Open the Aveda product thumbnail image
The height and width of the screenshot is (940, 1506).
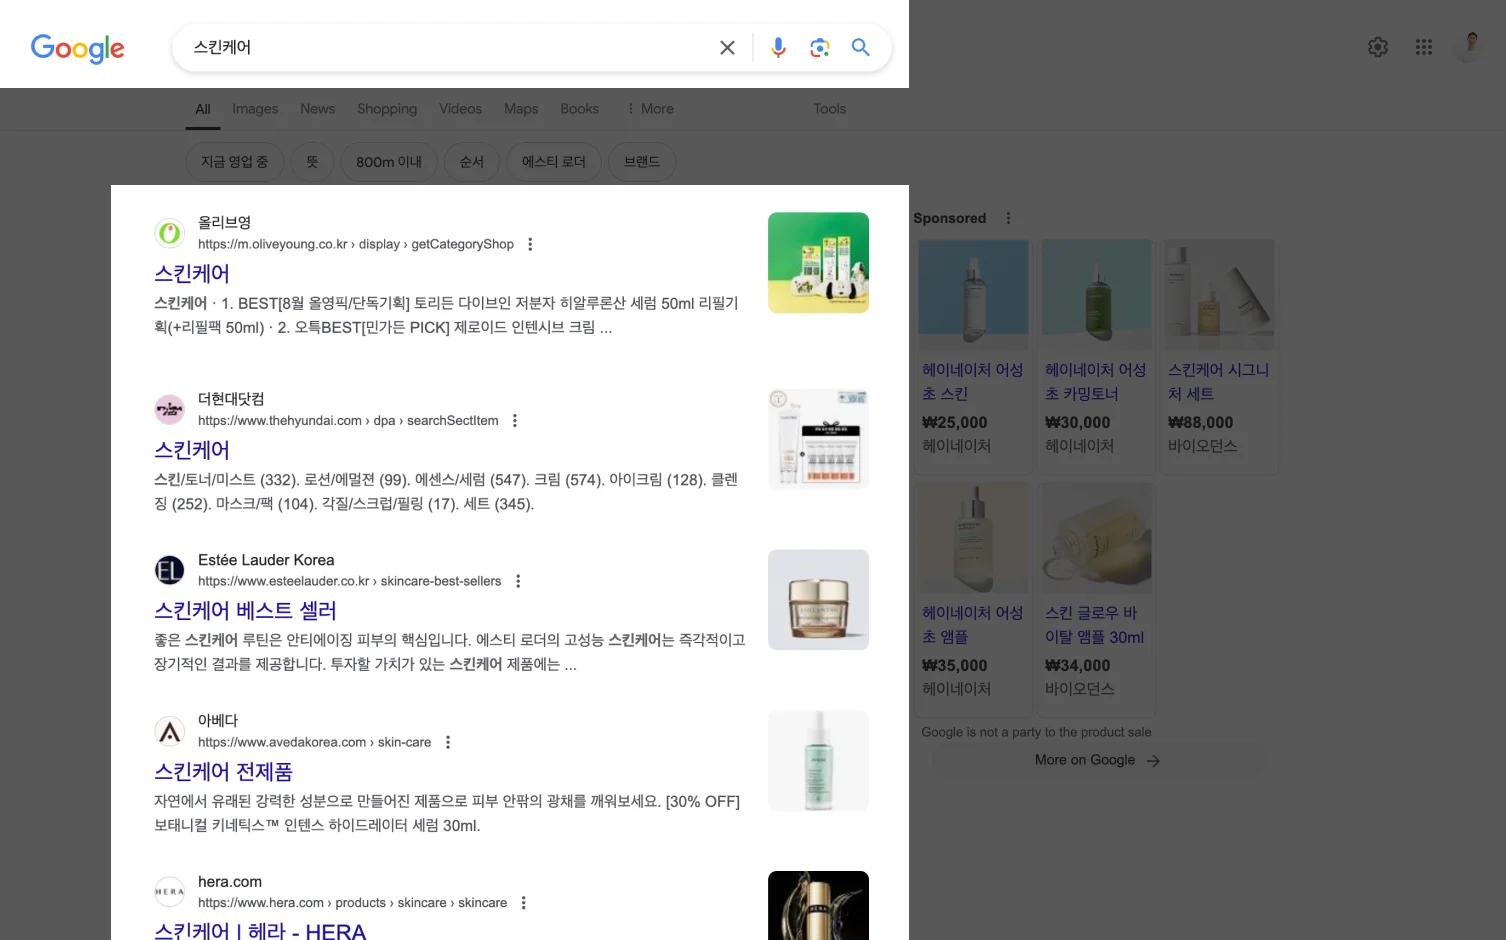click(x=818, y=760)
